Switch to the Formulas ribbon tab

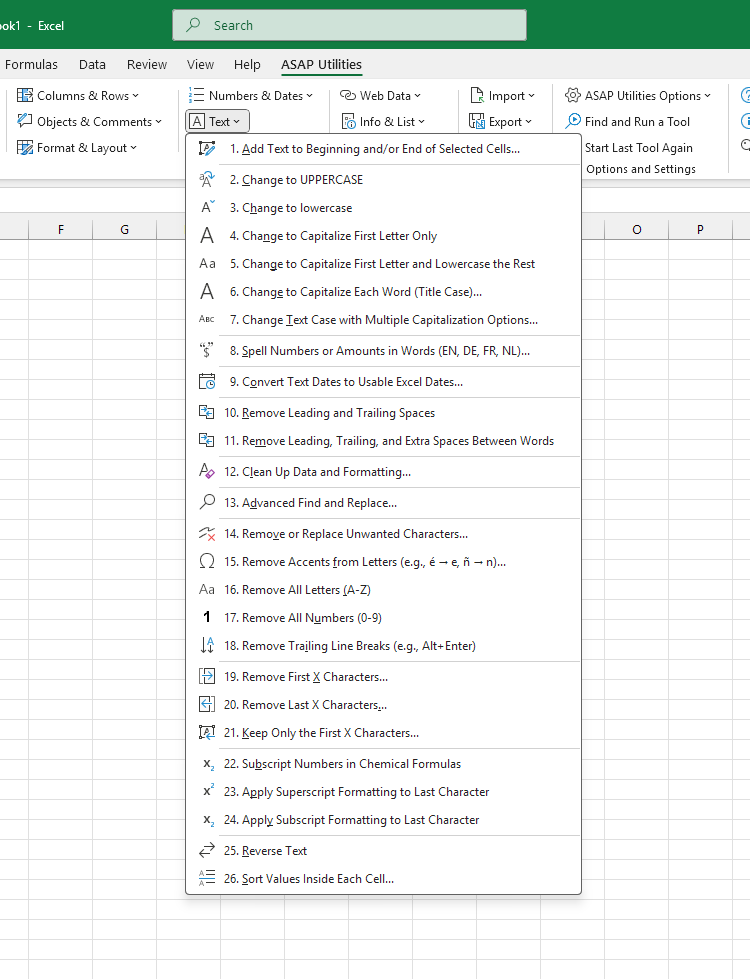tap(31, 64)
